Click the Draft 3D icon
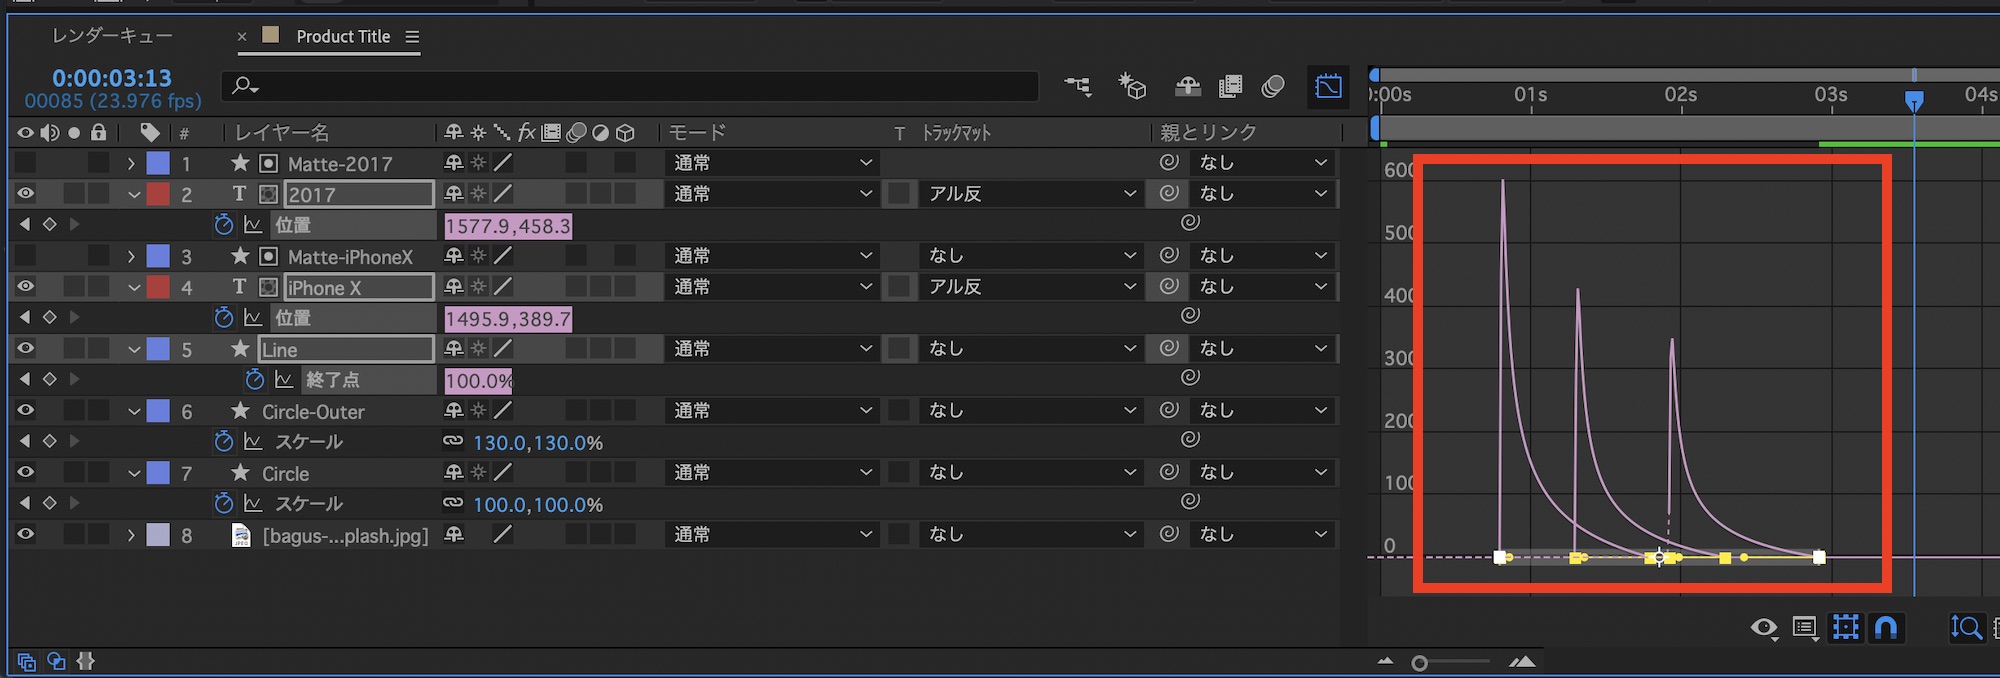Image resolution: width=2000 pixels, height=678 pixels. pos(1132,87)
